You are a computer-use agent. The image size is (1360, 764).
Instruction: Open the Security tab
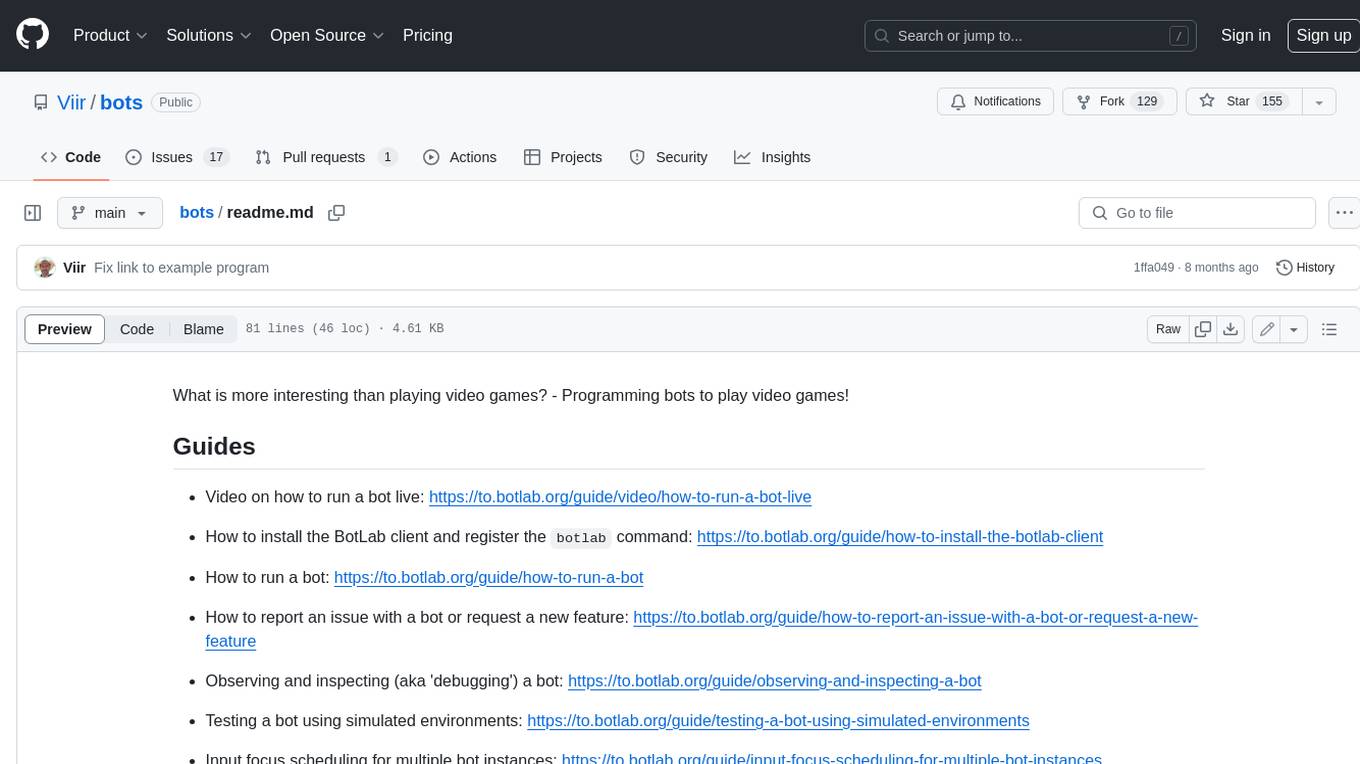669,157
